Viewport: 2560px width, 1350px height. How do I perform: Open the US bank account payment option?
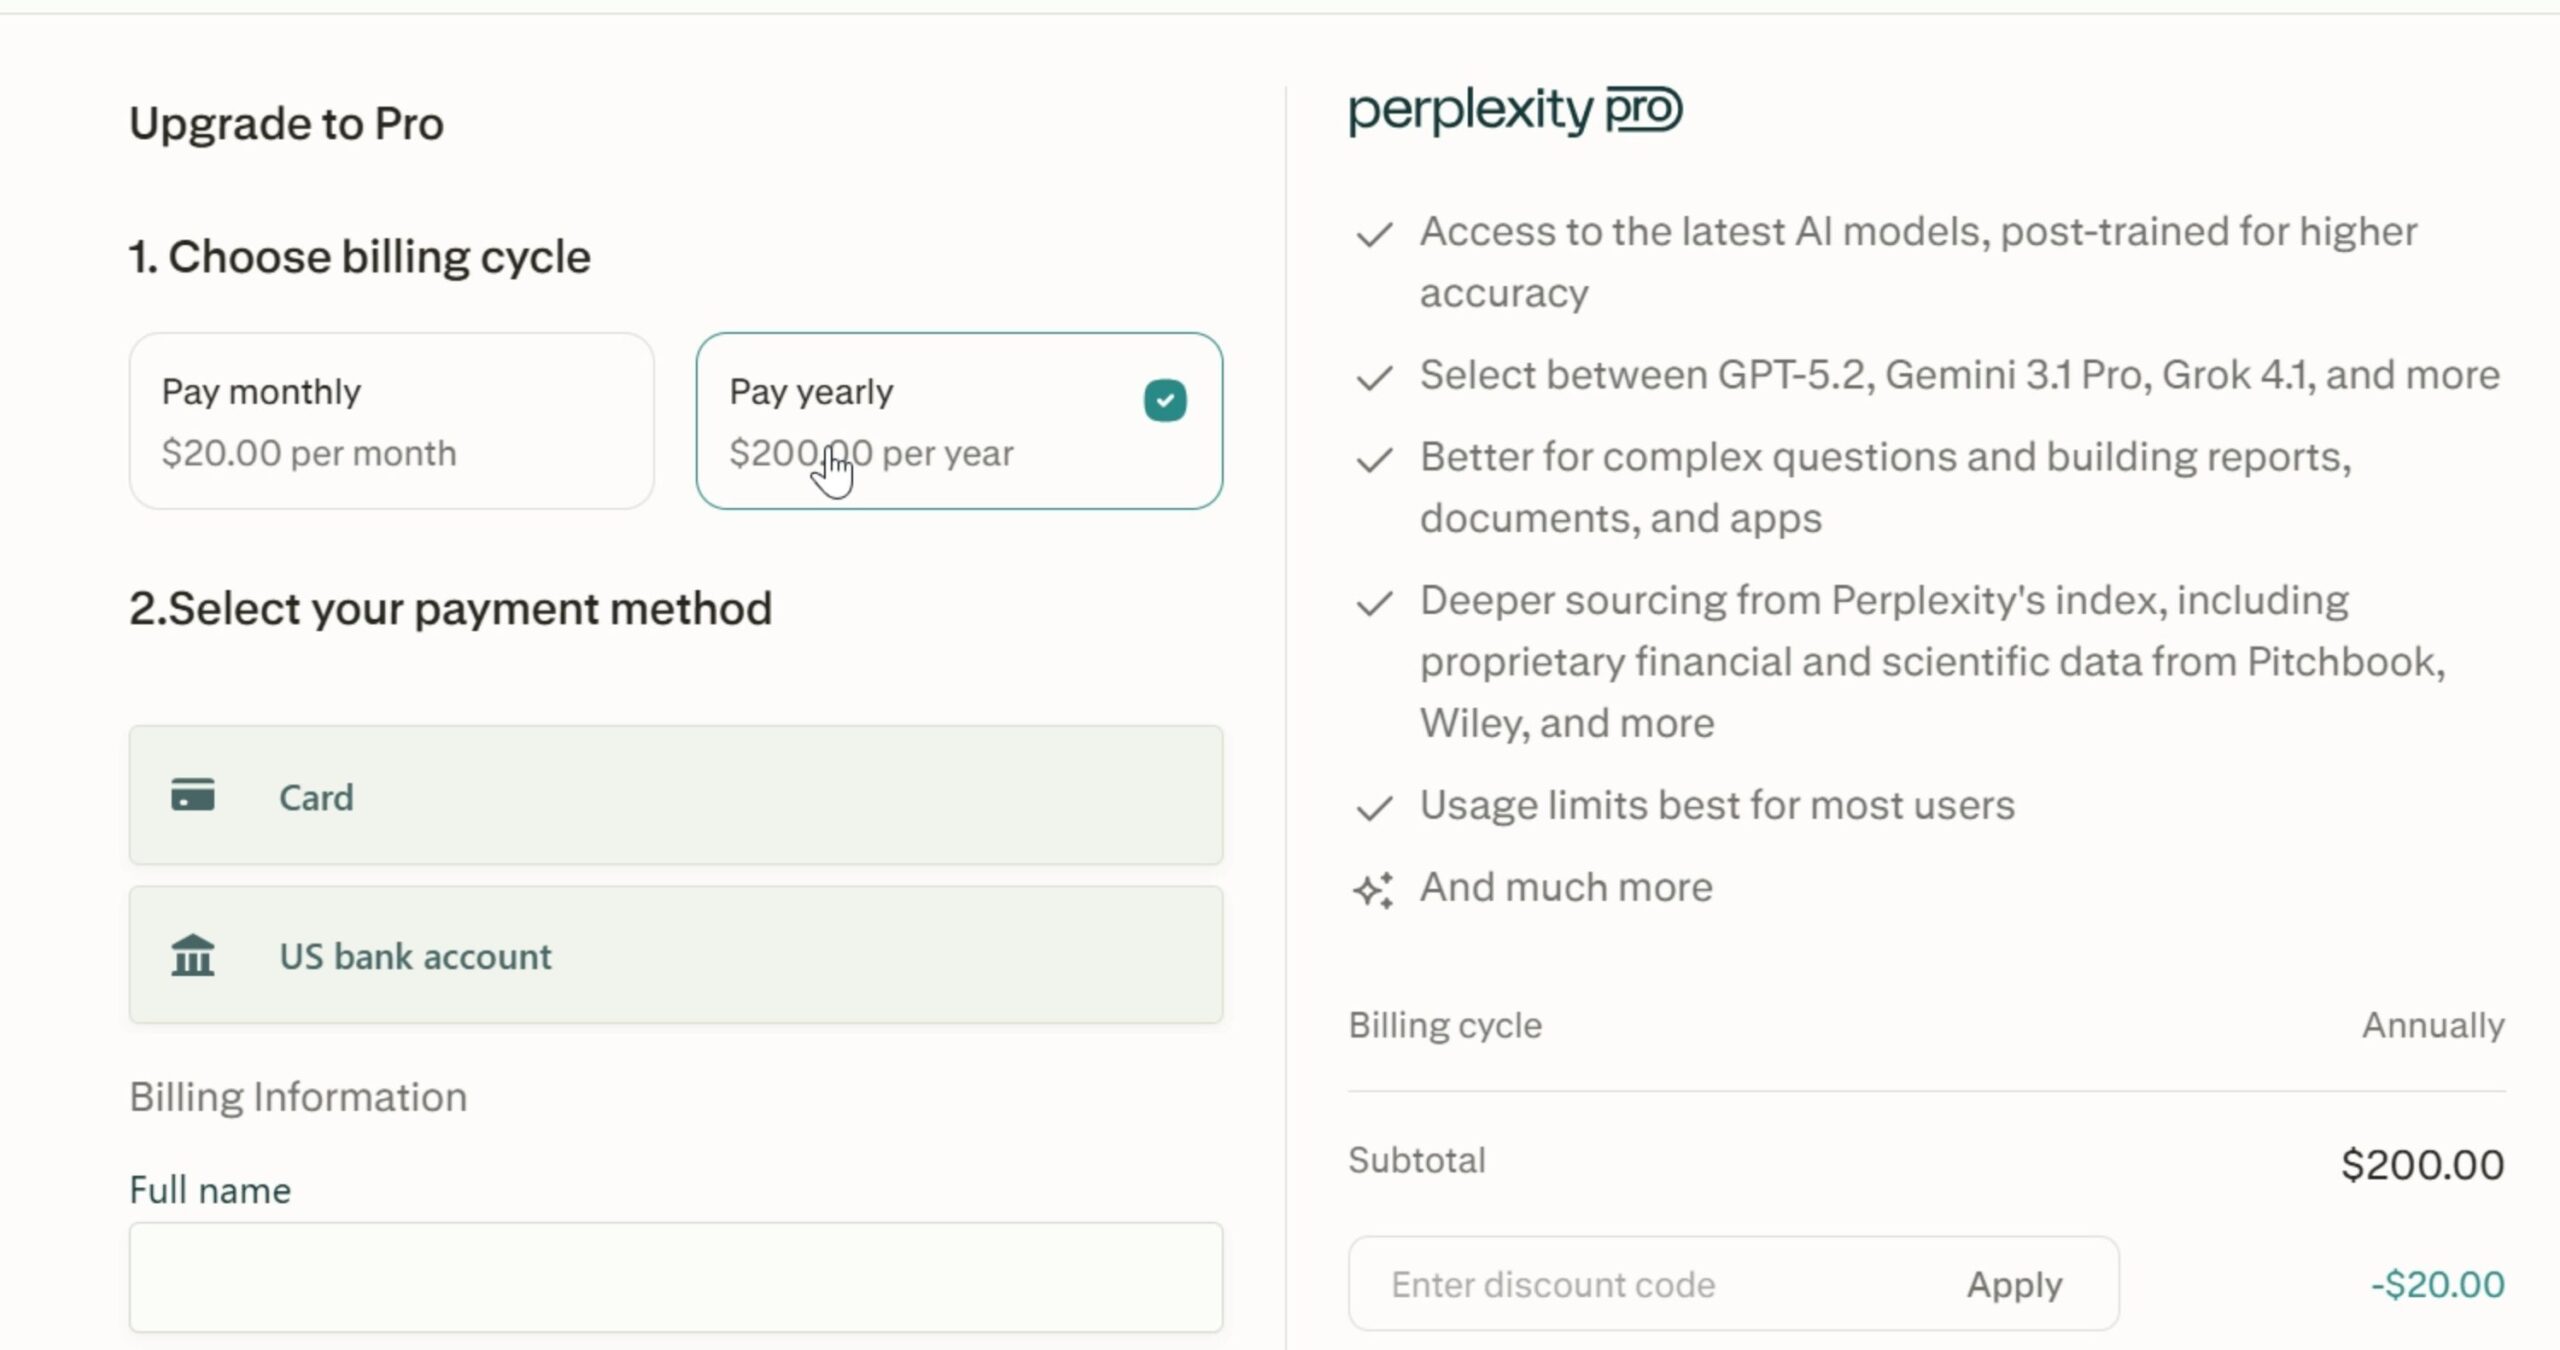[x=675, y=955]
